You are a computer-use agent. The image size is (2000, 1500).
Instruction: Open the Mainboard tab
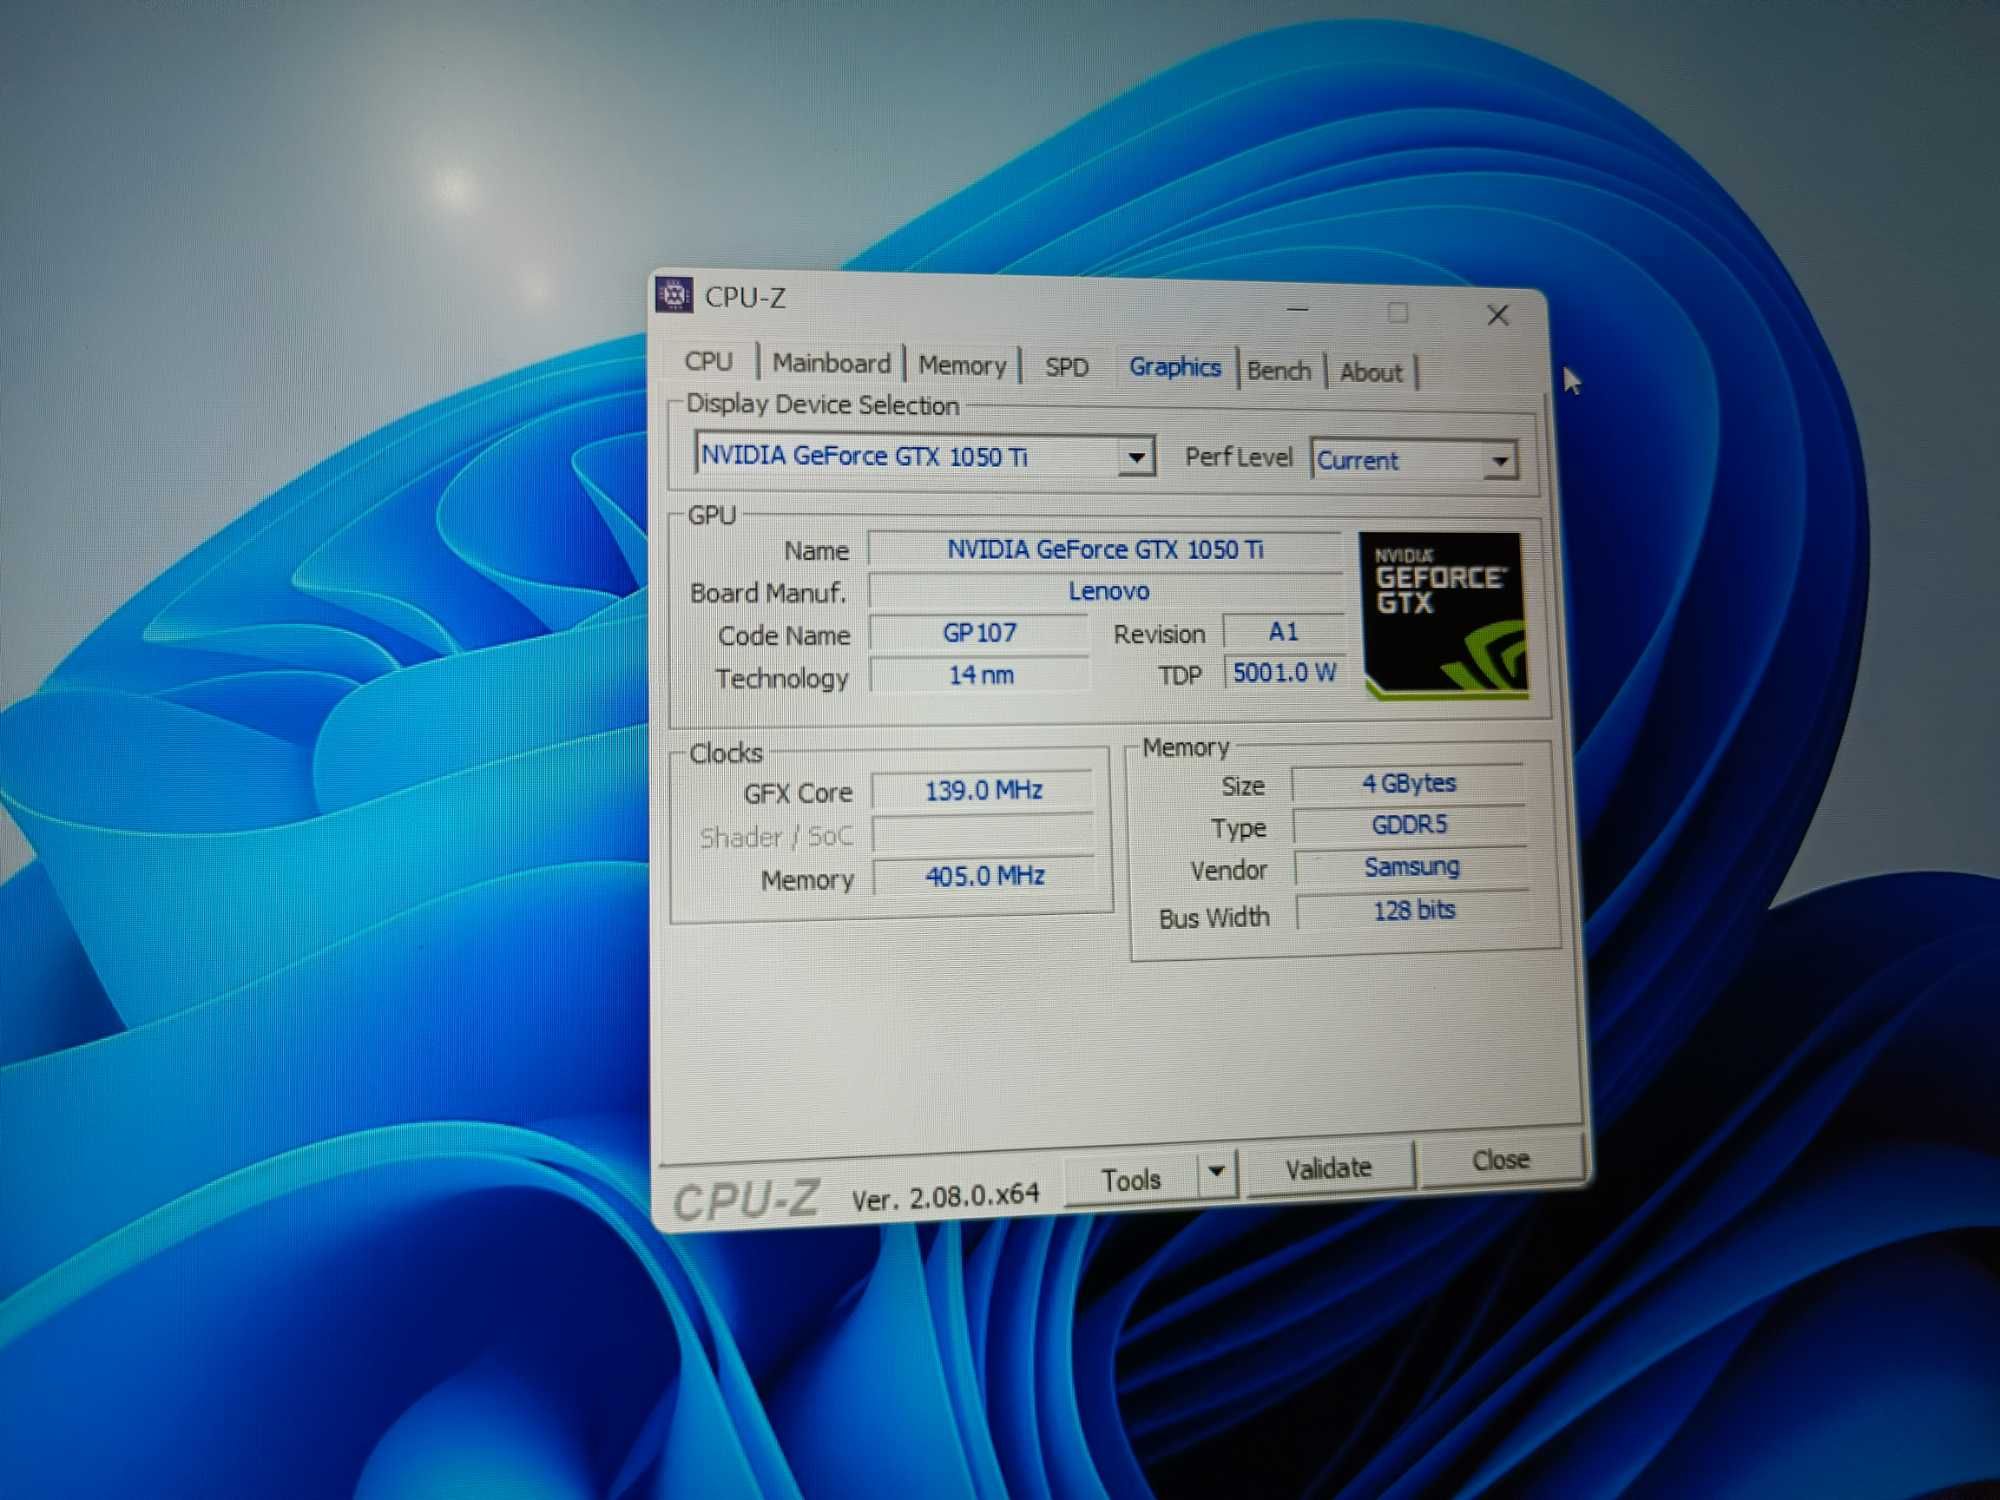831,363
